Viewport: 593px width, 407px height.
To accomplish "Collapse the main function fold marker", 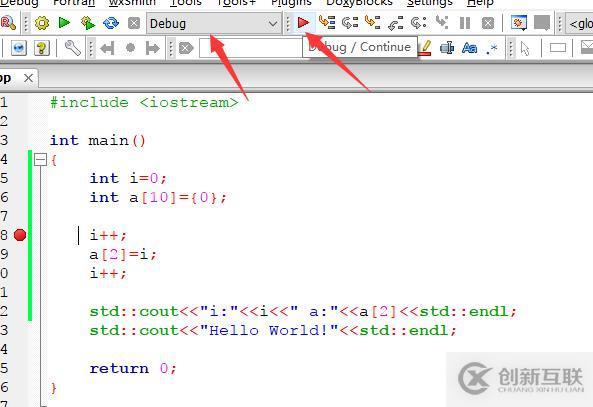I will [x=40, y=159].
